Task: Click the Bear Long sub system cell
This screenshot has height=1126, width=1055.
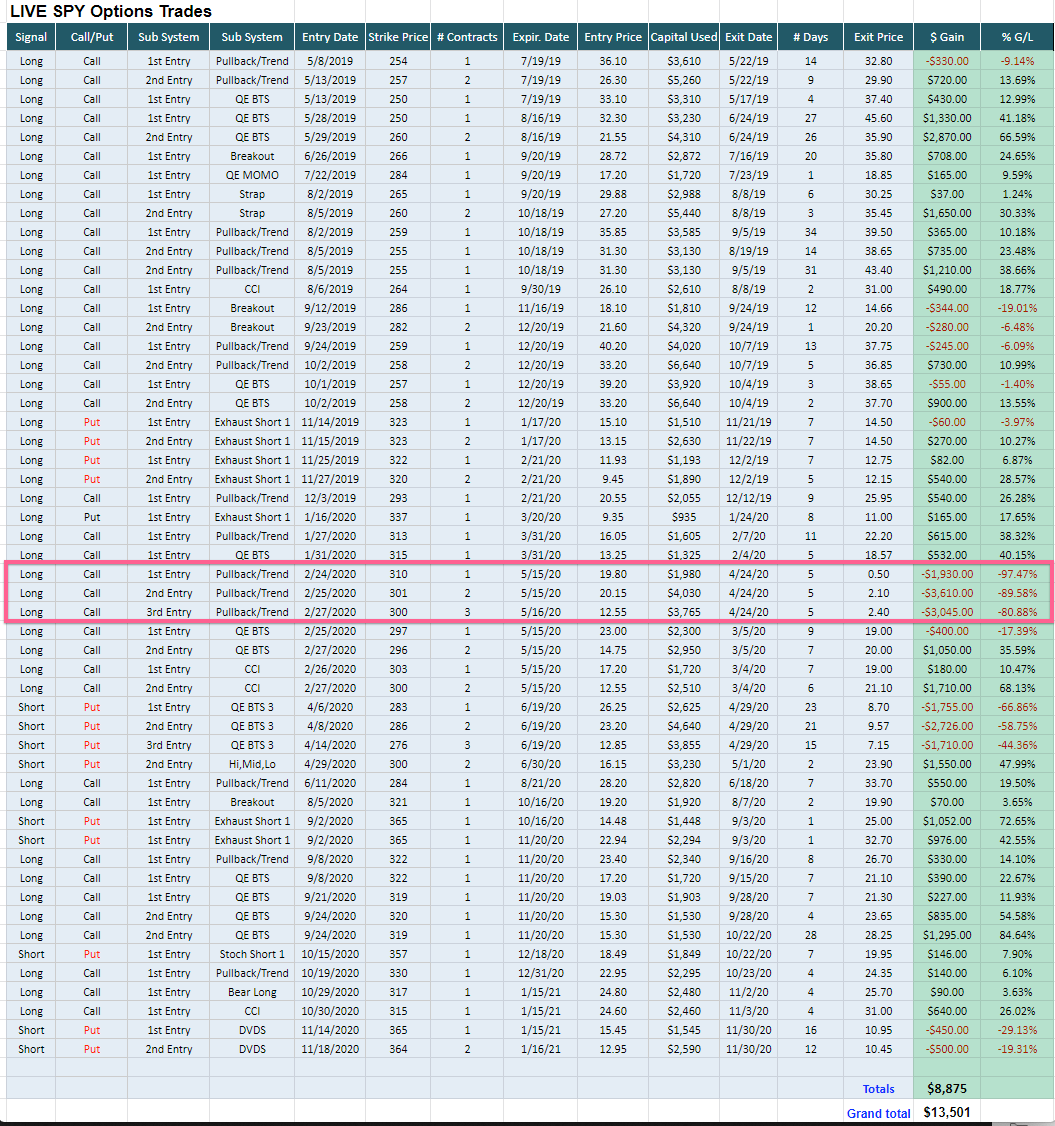Action: coord(252,992)
